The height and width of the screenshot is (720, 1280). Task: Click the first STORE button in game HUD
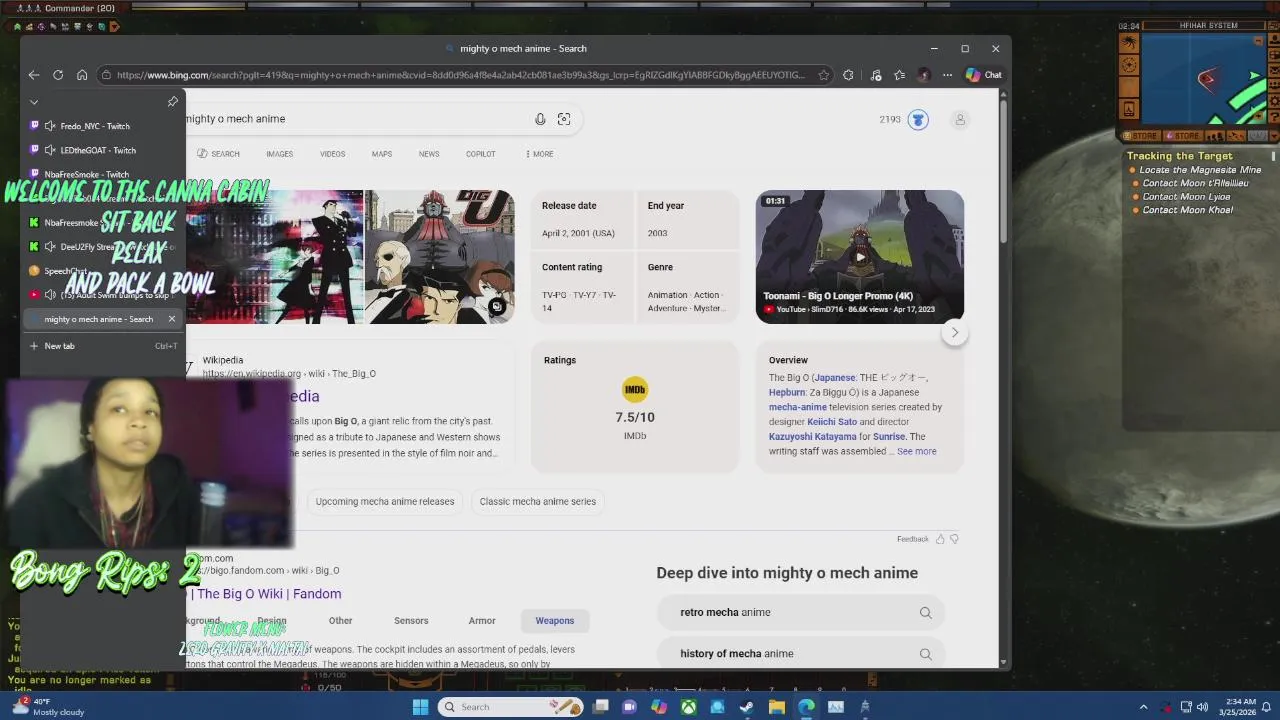(x=1139, y=136)
